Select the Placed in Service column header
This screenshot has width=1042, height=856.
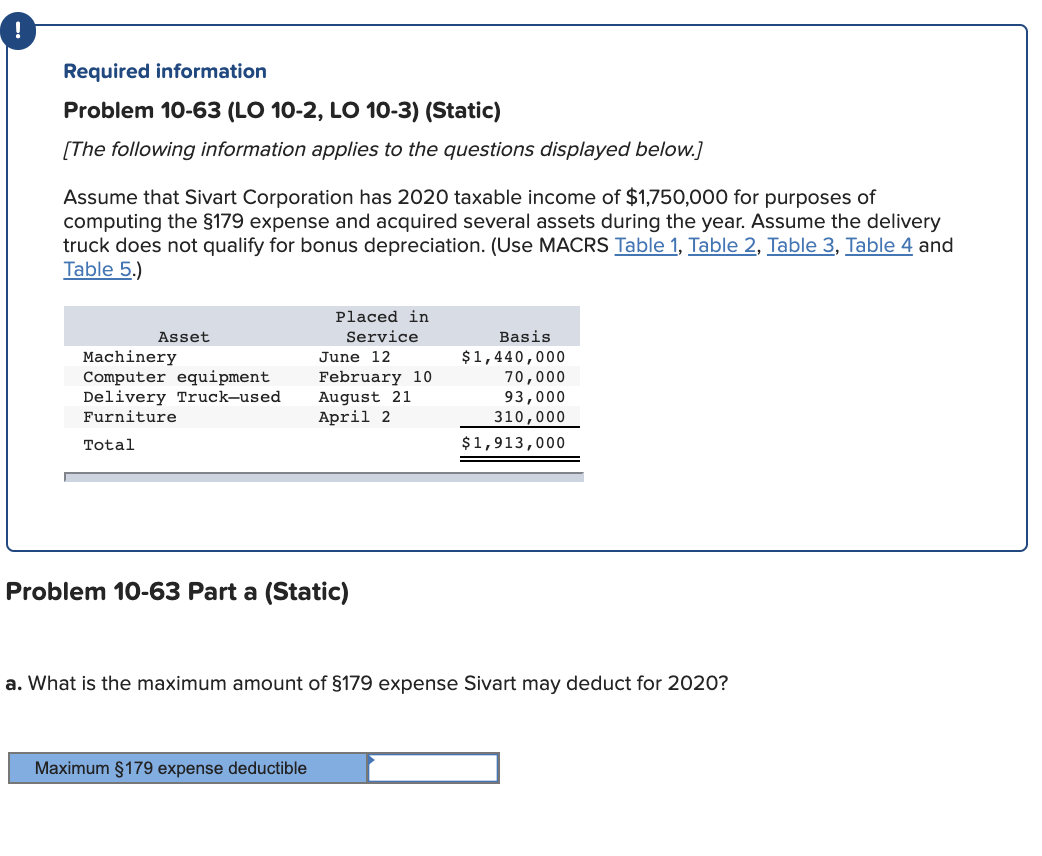382,326
